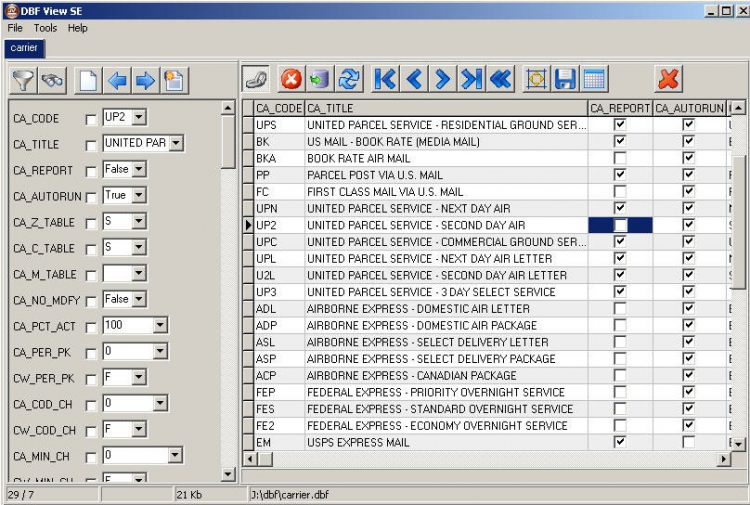This screenshot has height=505, width=750.
Task: Open the CA_M_TABLE dropdown
Action: coord(139,273)
